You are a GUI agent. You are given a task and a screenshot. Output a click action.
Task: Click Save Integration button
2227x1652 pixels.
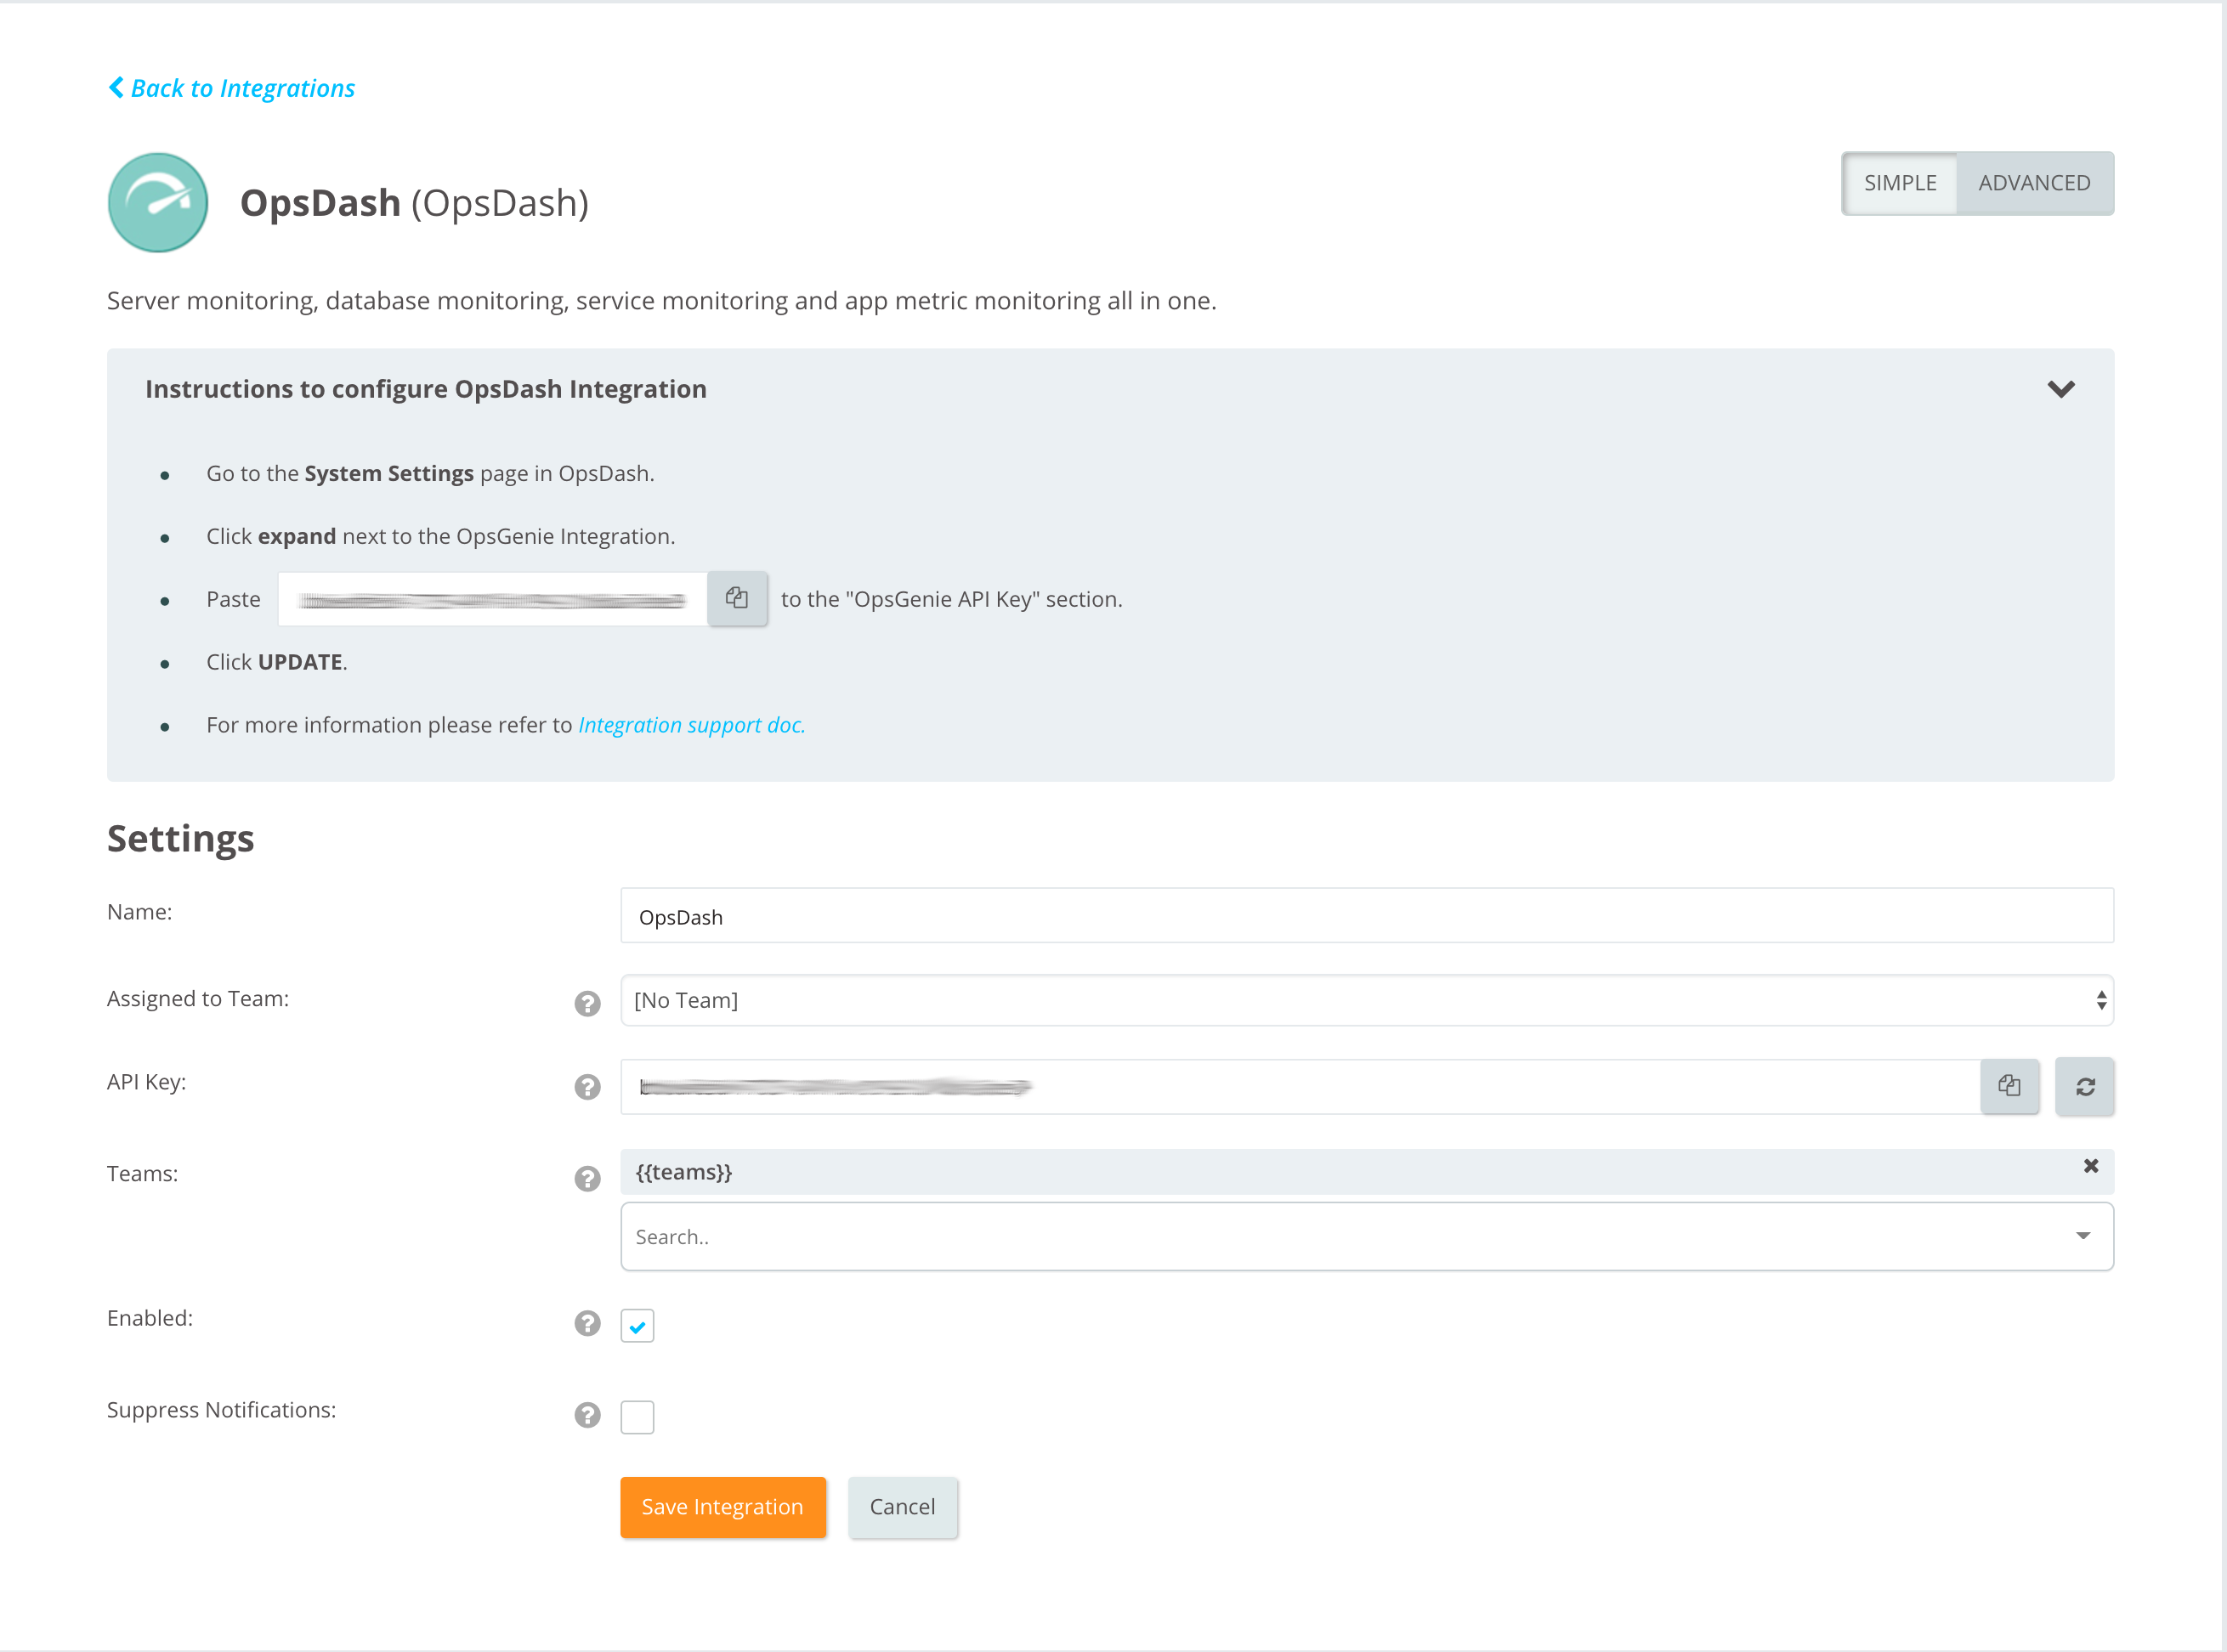(722, 1506)
